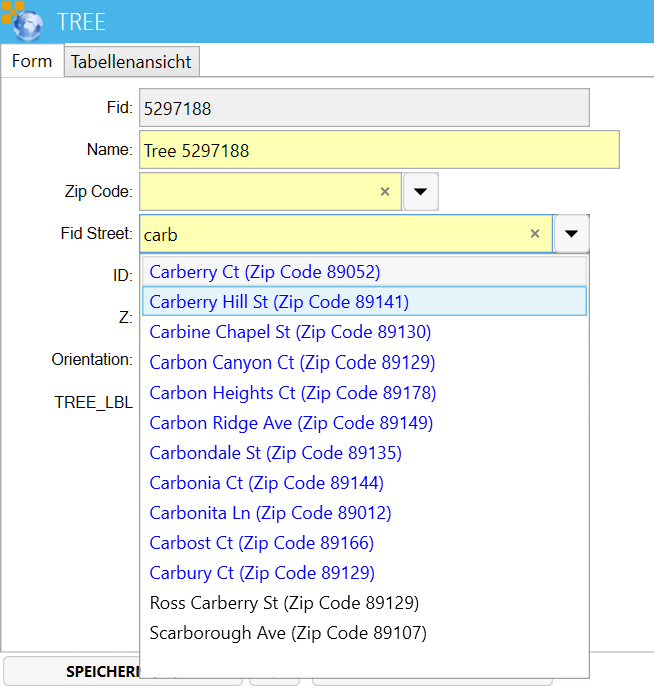This screenshot has height=688, width=654.
Task: Select Scarborough Ave (Zip Code 89107)
Action: pos(364,633)
